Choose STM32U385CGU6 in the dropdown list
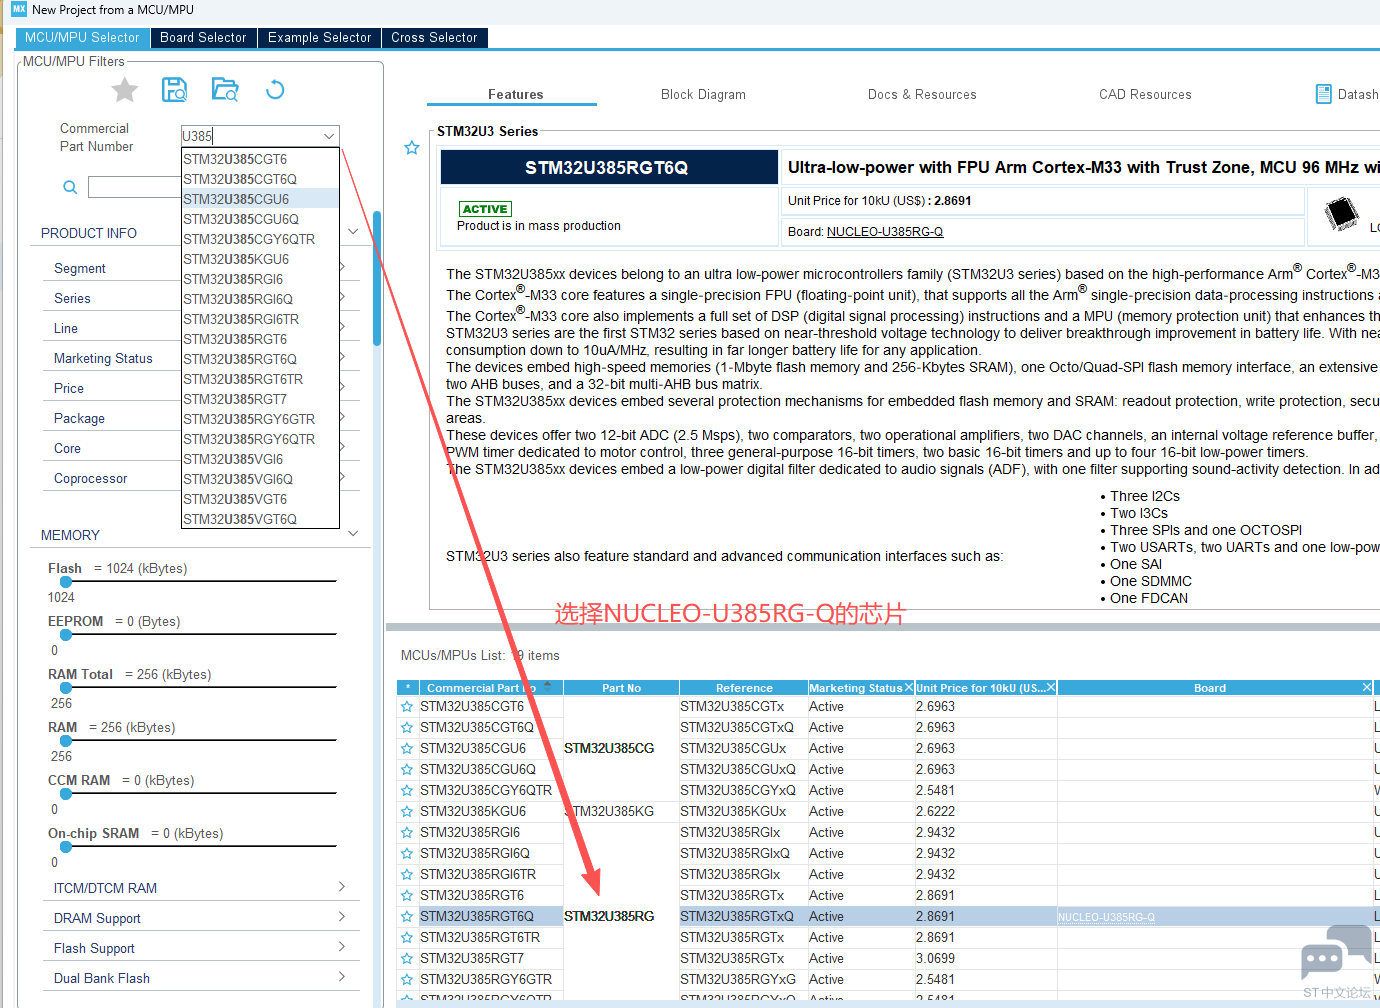This screenshot has width=1380, height=1008. 260,199
